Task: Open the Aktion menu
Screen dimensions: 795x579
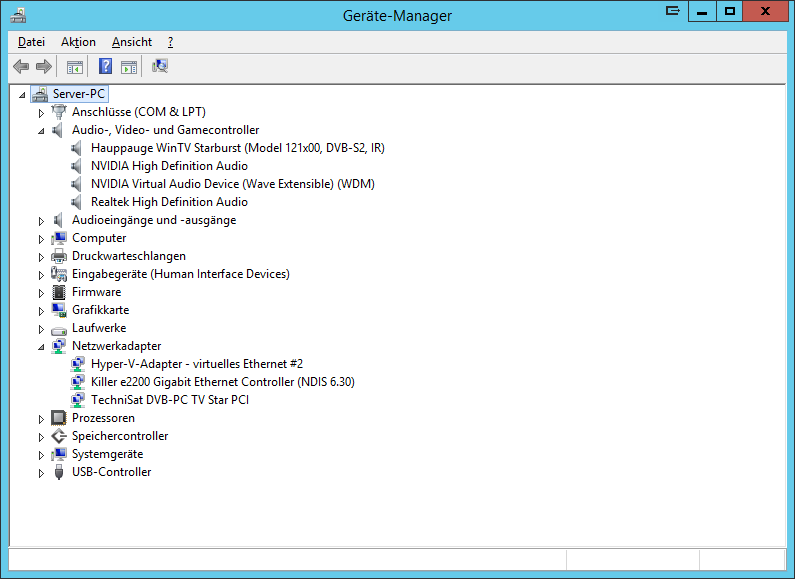Action: tap(78, 42)
